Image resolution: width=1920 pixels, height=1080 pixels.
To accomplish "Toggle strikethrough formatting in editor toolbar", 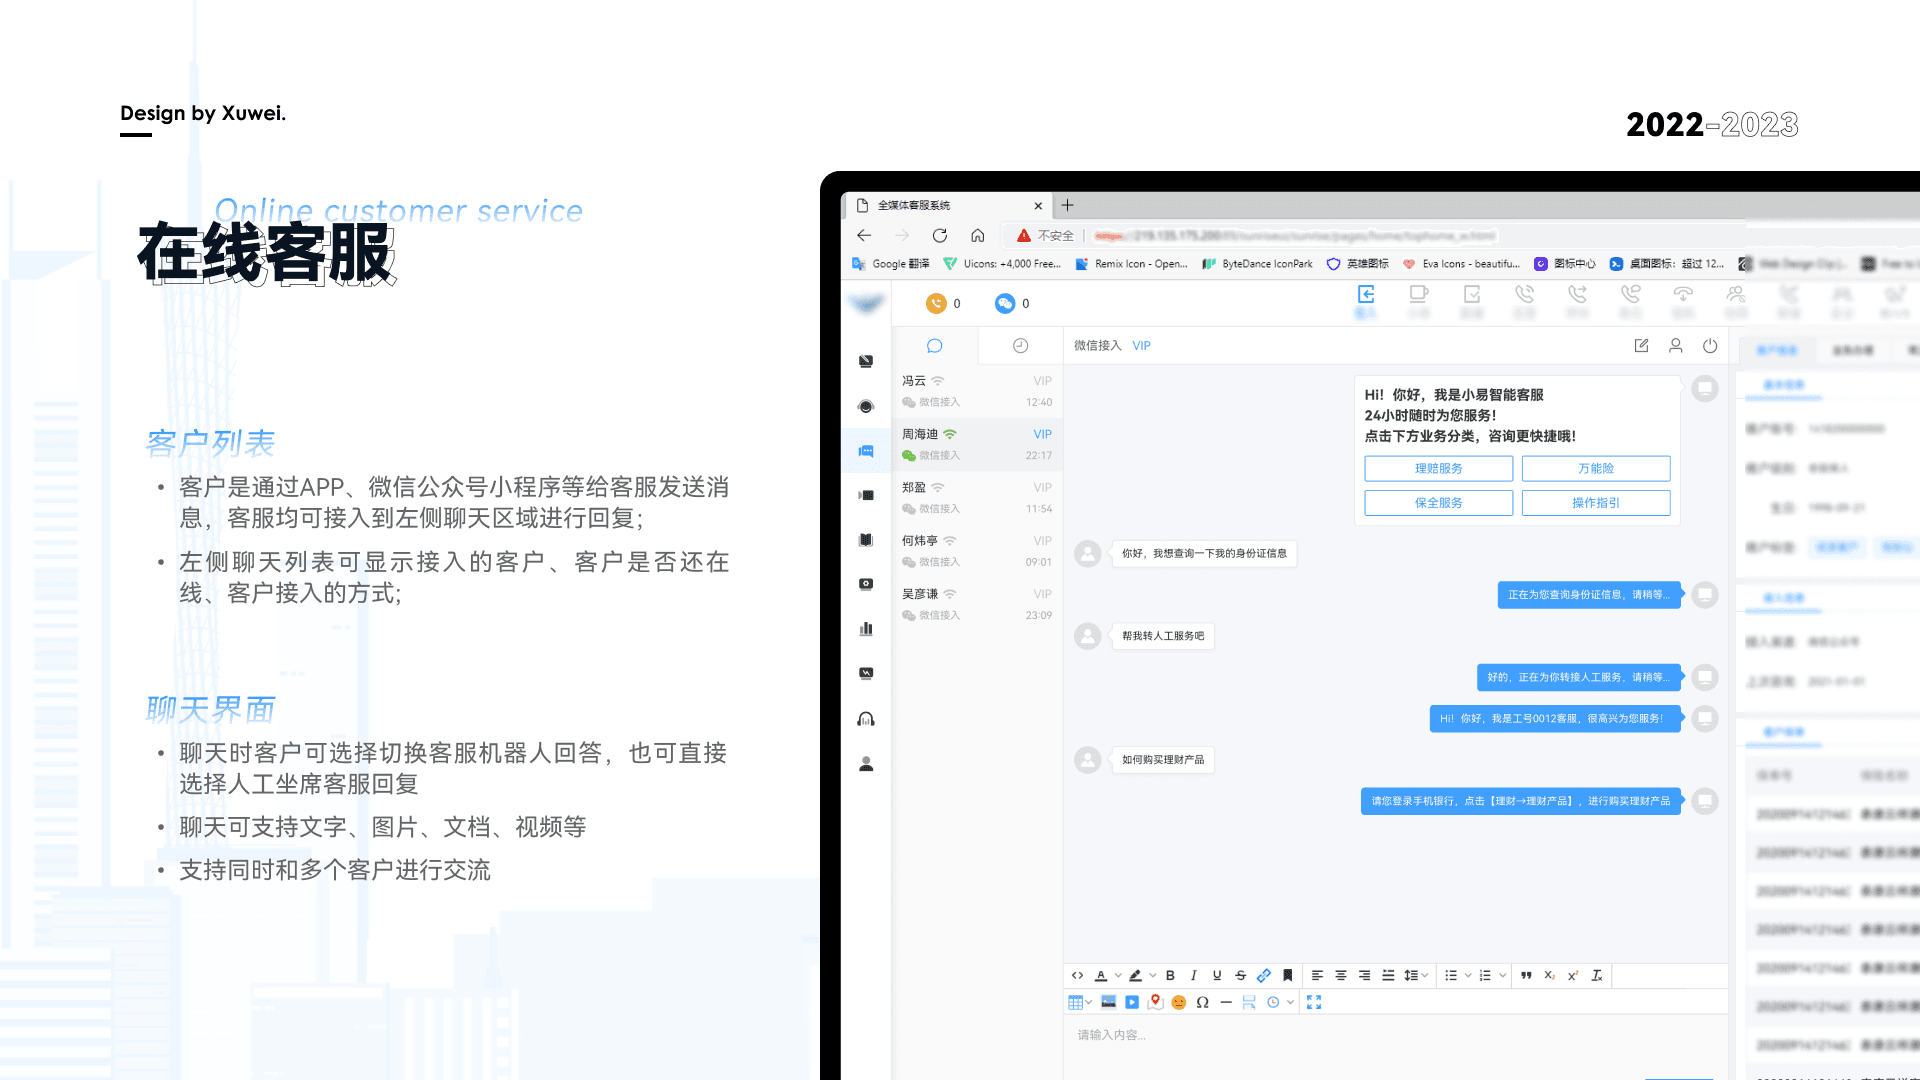I will tap(1240, 975).
